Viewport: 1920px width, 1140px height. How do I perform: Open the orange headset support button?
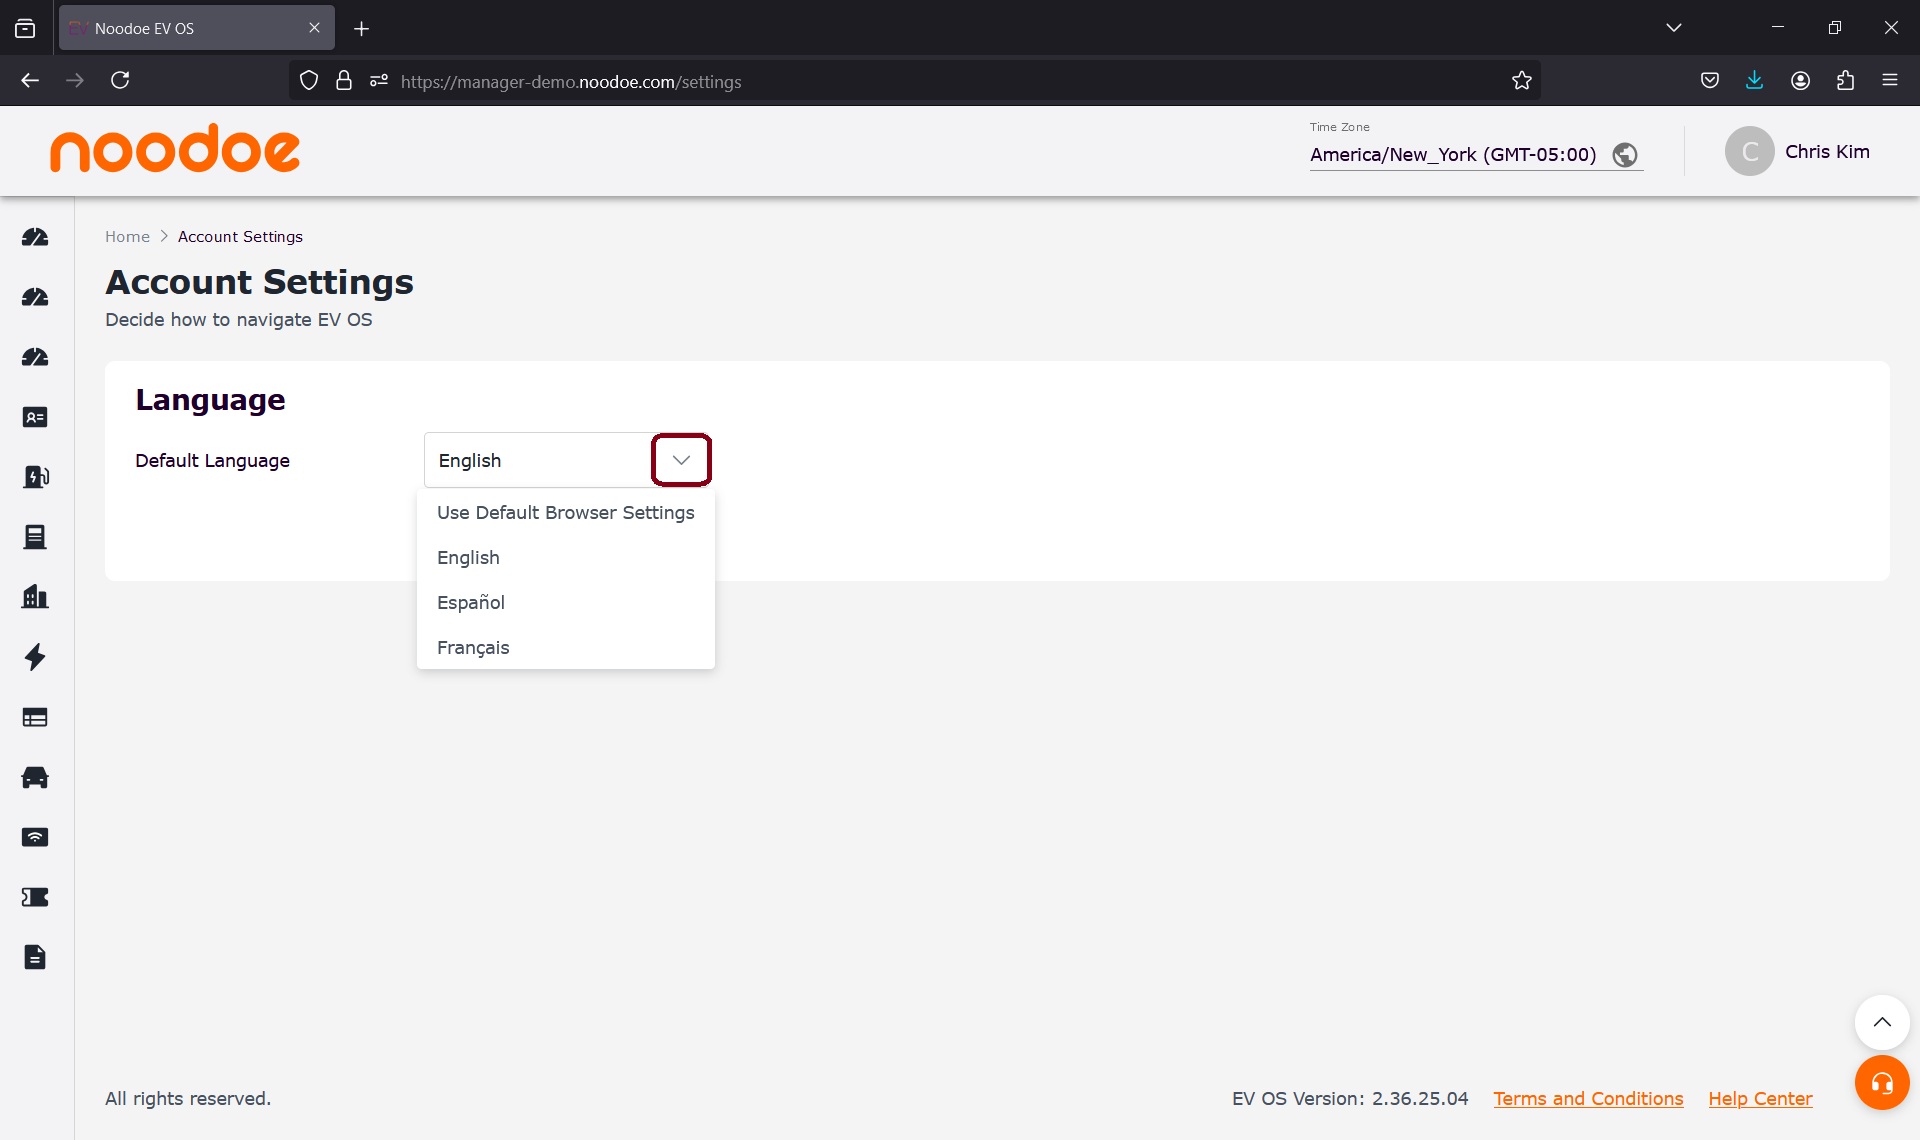tap(1881, 1083)
